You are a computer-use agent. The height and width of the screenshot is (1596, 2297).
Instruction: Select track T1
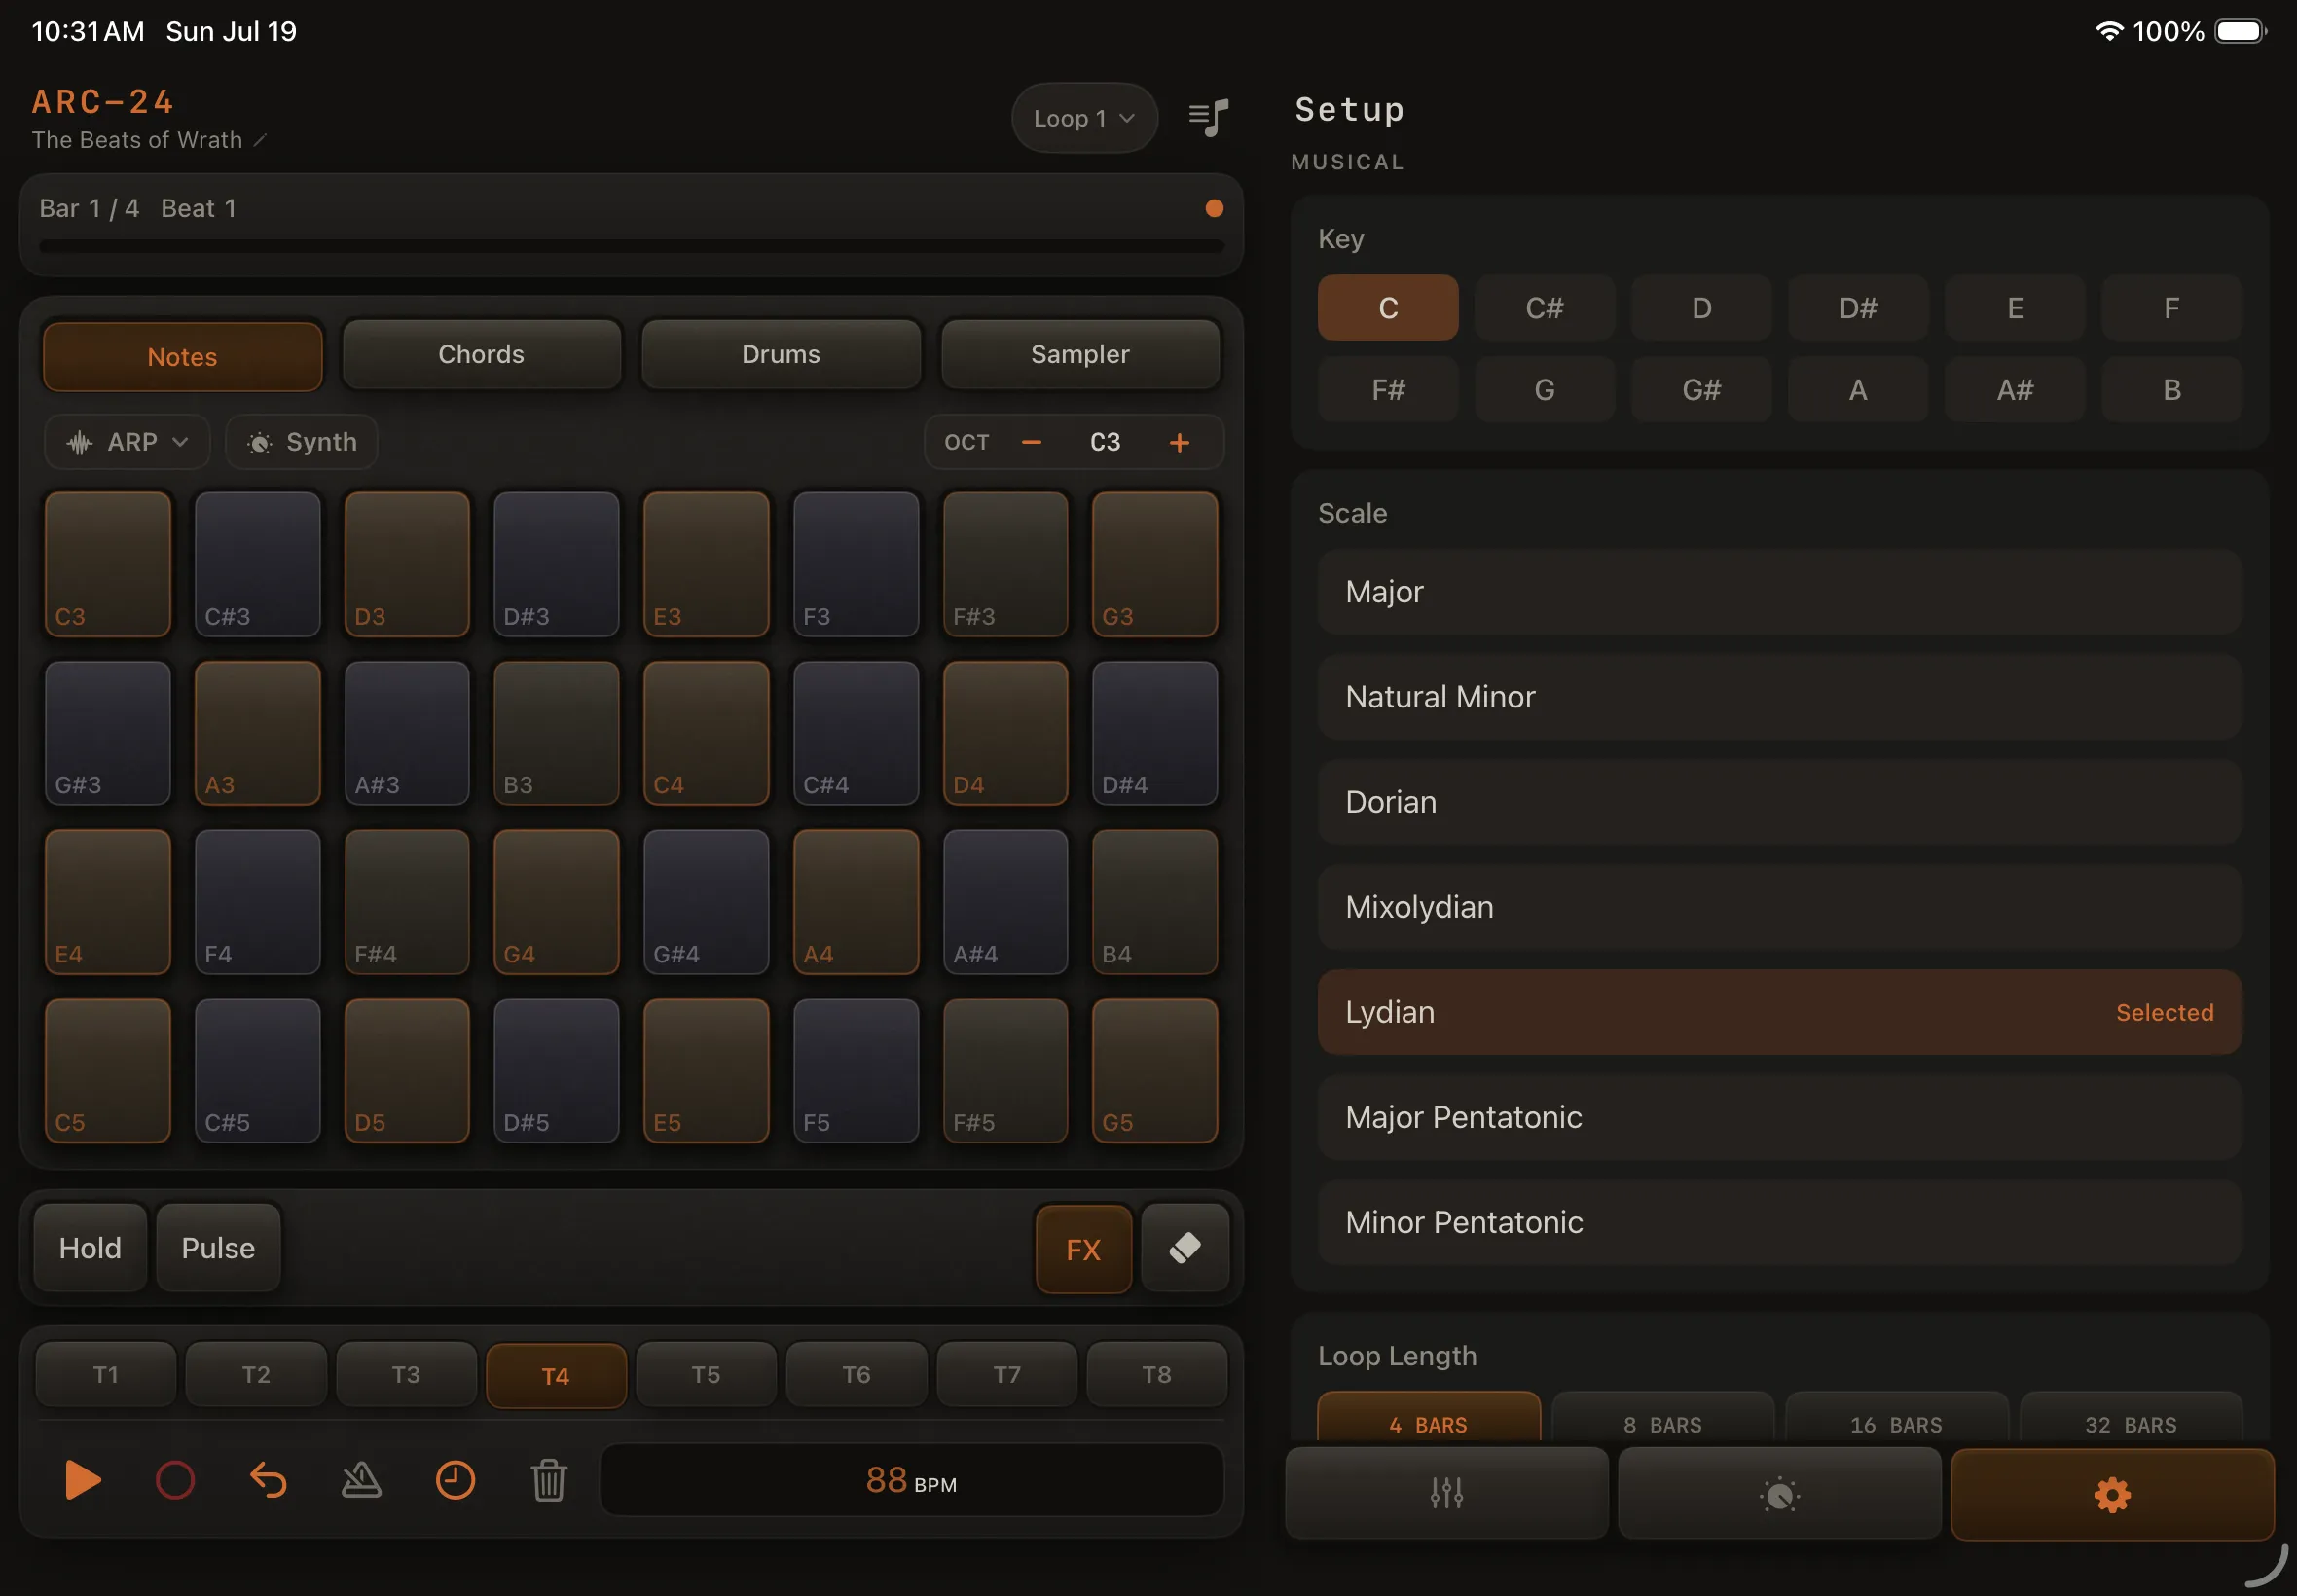[x=106, y=1374]
